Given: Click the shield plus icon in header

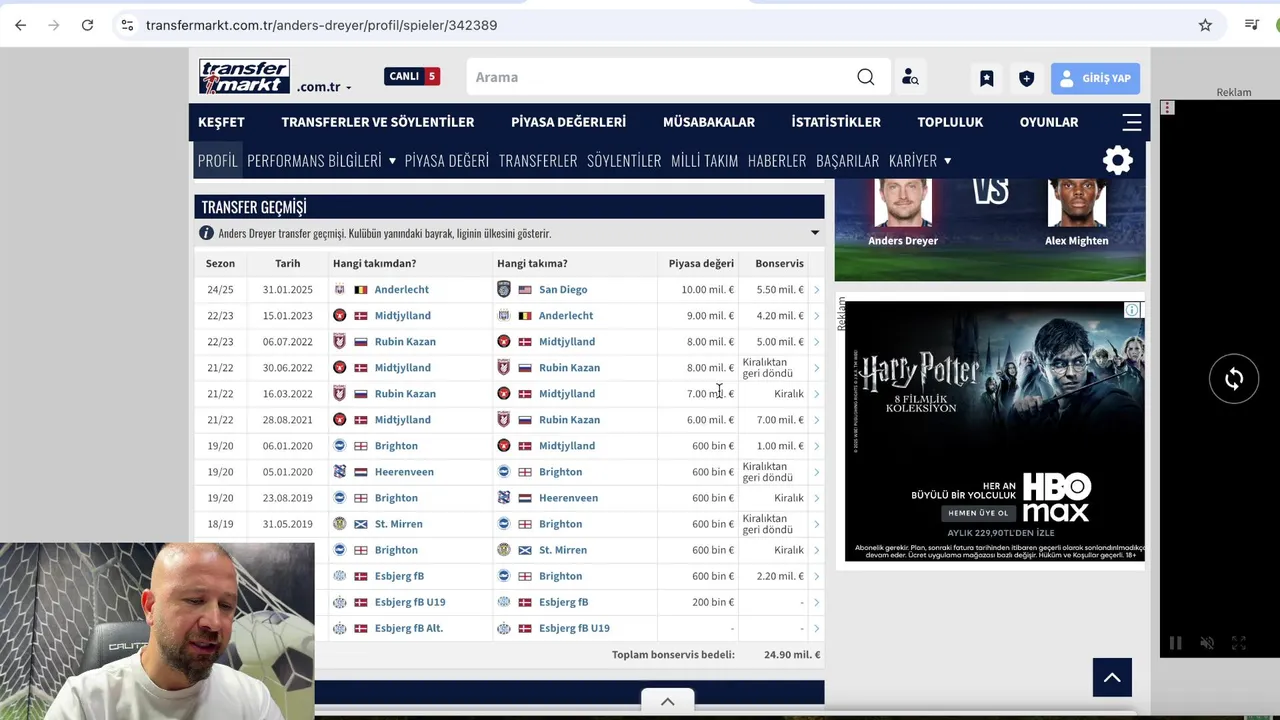Looking at the screenshot, I should [1026, 78].
